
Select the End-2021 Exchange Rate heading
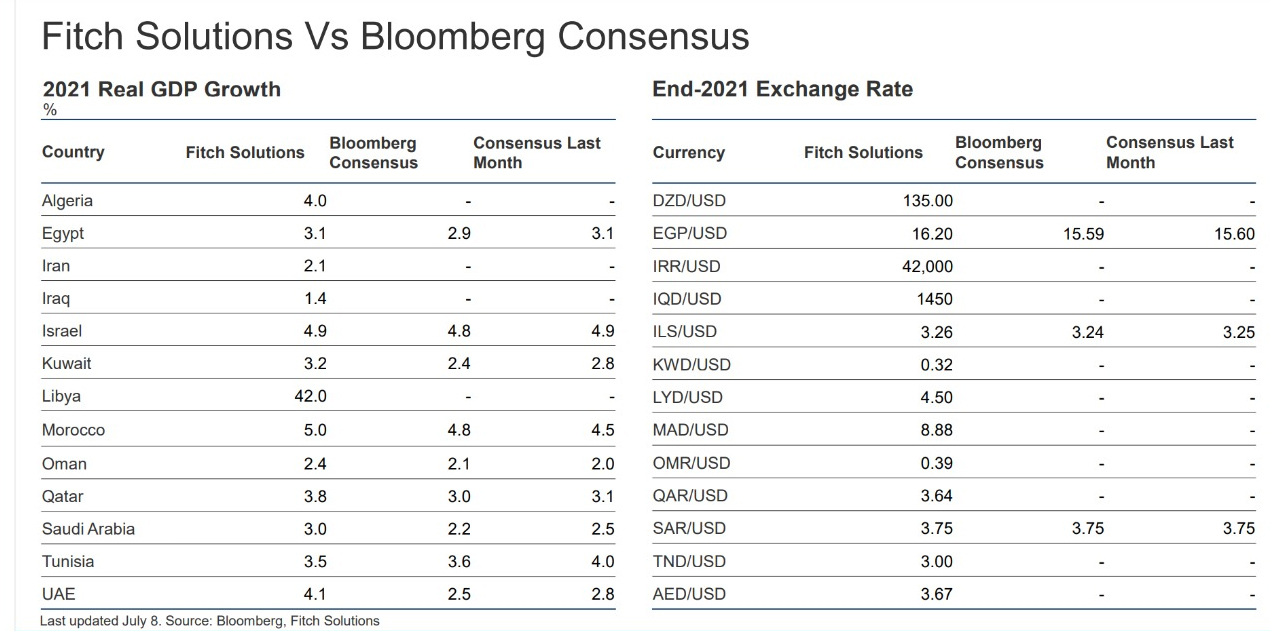(782, 89)
